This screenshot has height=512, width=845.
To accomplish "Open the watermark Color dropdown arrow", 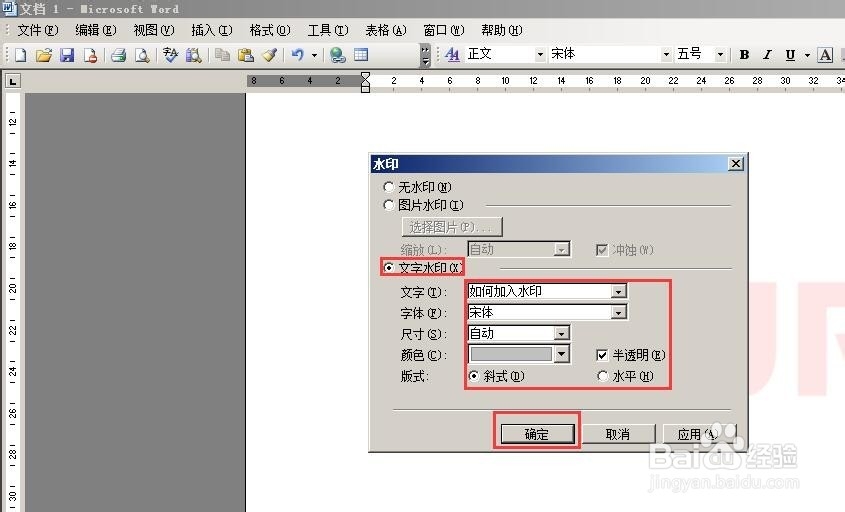I will point(562,354).
